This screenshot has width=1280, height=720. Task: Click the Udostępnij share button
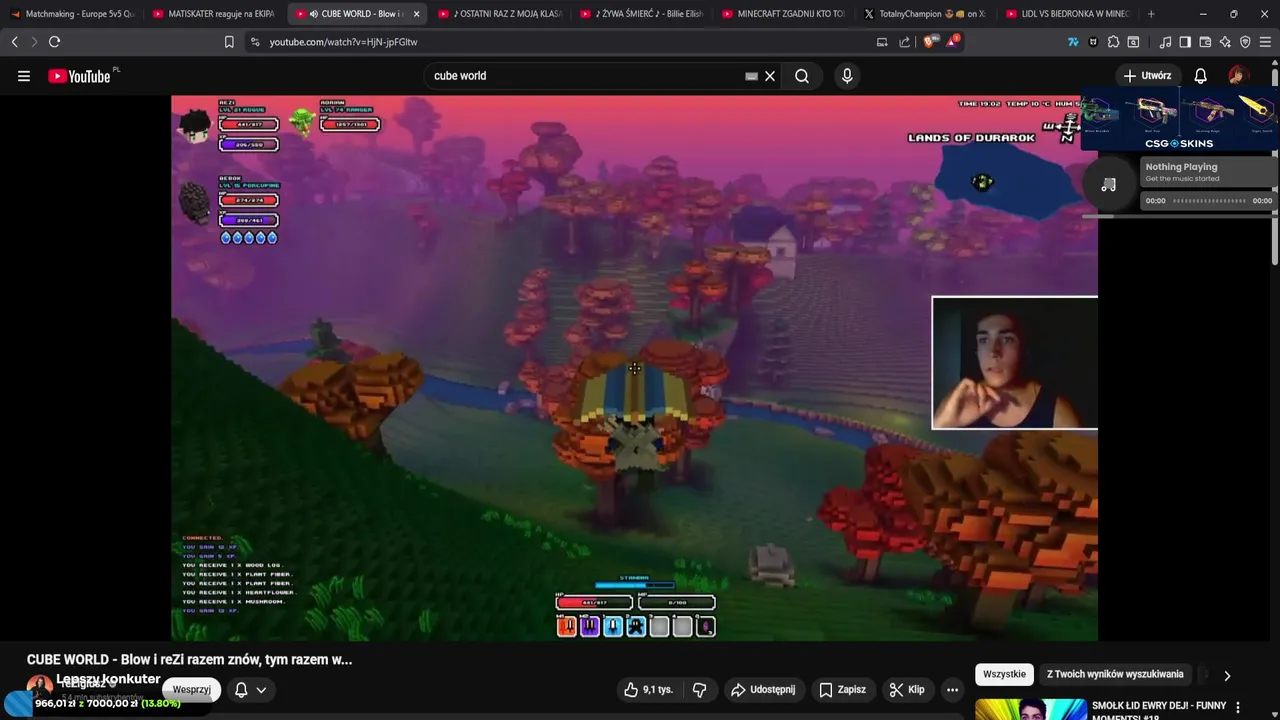pyautogui.click(x=763, y=690)
